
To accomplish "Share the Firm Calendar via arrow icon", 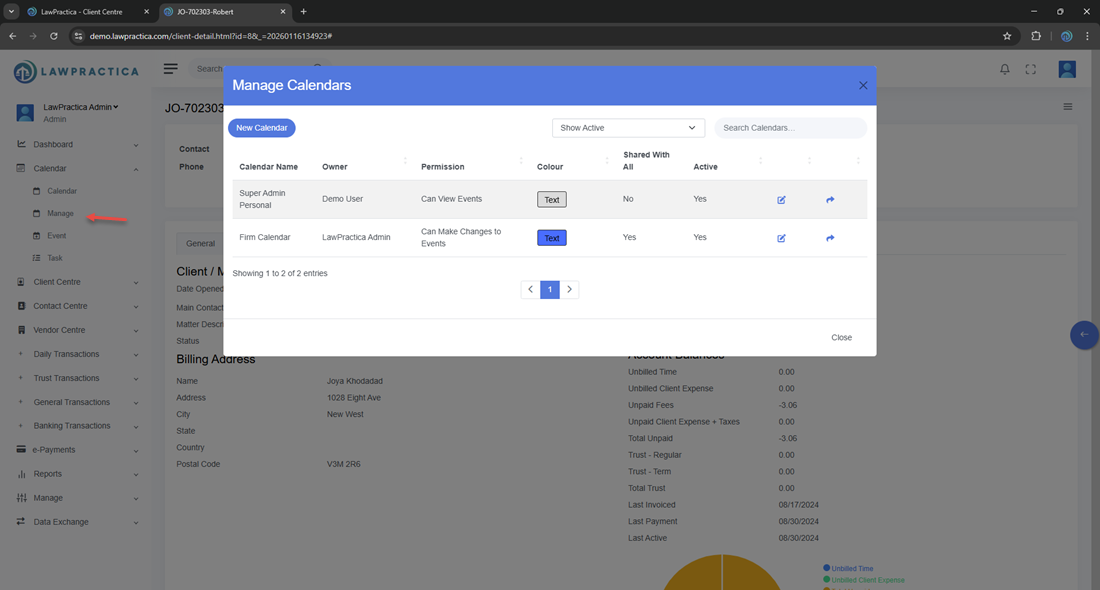I will 830,238.
